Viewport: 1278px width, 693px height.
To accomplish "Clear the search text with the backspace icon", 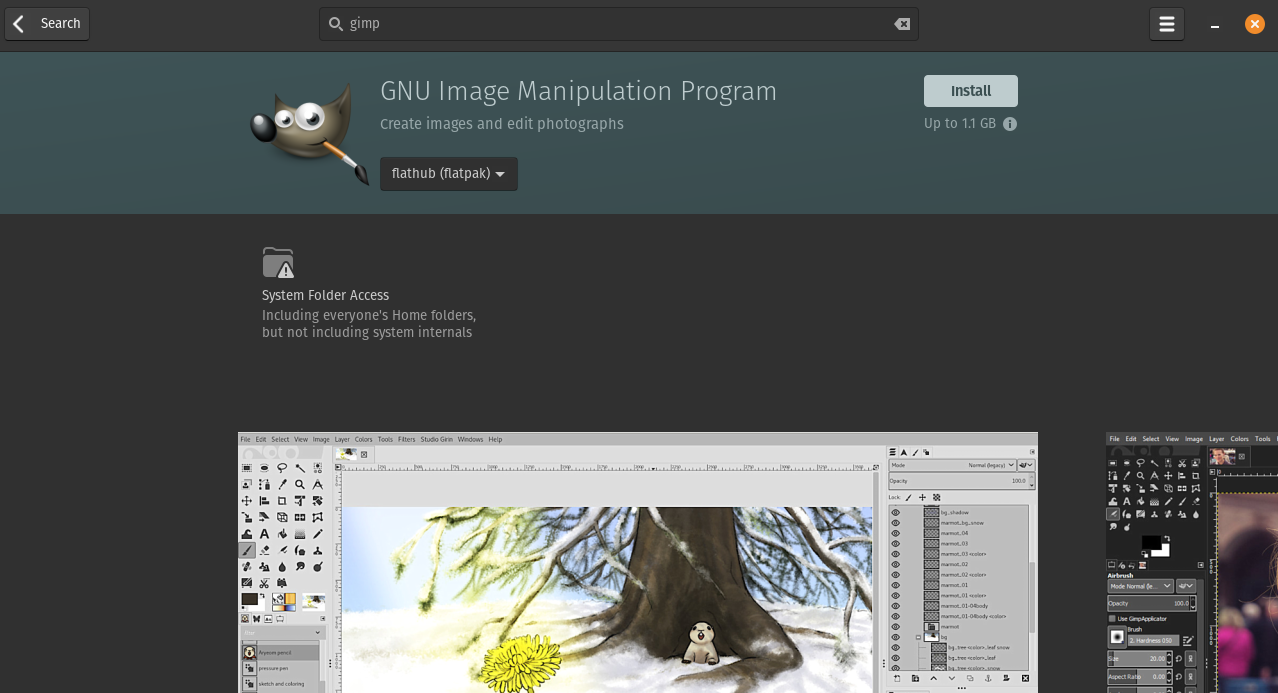I will pyautogui.click(x=902, y=24).
